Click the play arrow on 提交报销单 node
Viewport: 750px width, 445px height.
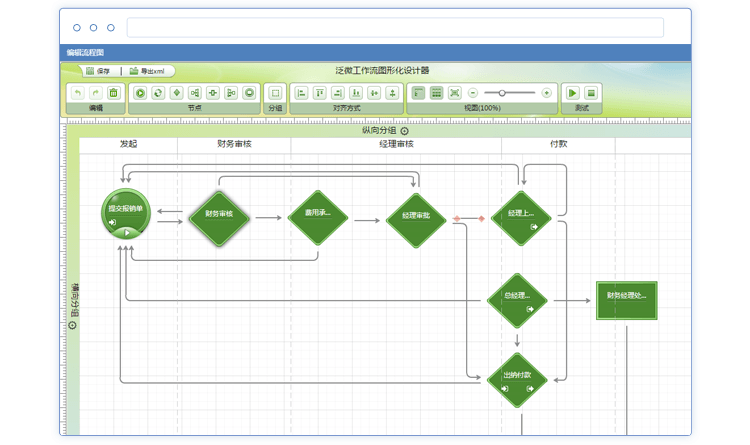click(127, 233)
